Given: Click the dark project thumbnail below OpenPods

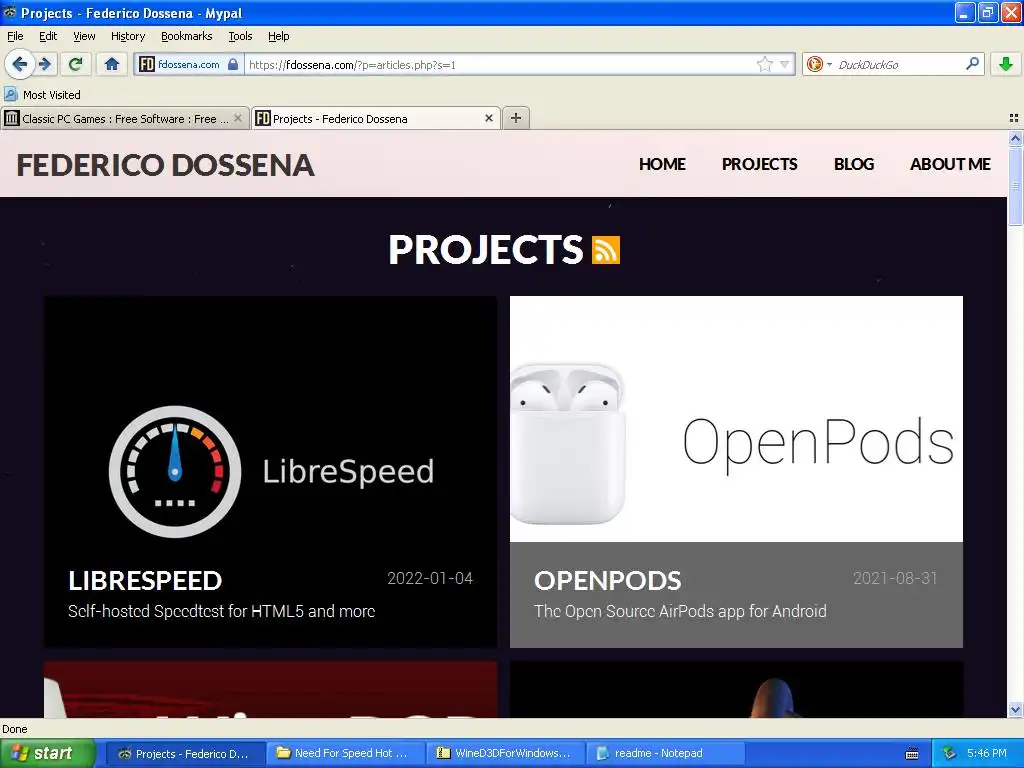Looking at the screenshot, I should click(736, 690).
